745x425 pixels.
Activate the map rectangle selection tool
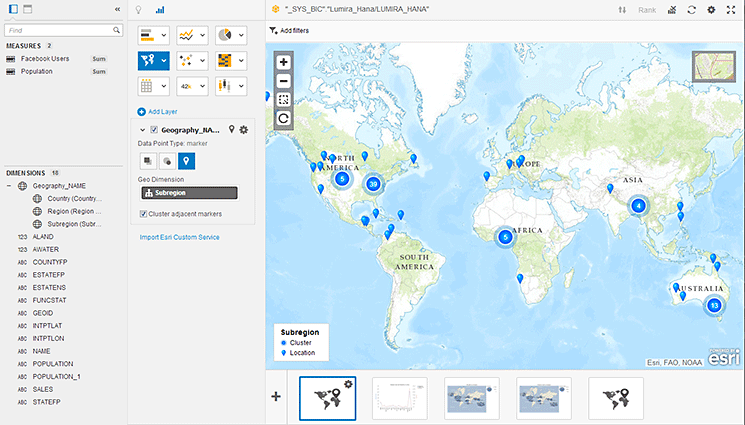pyautogui.click(x=284, y=100)
